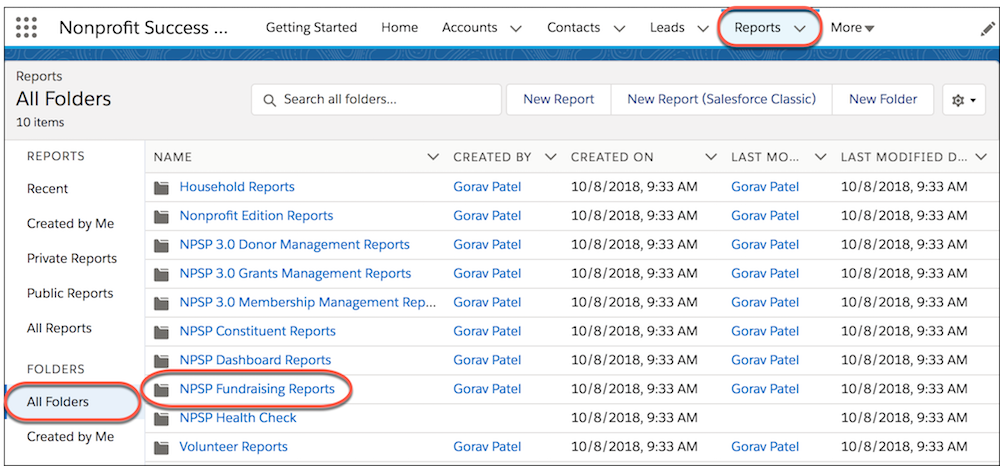Click Created On date in NPSP Health Check row

[x=634, y=418]
